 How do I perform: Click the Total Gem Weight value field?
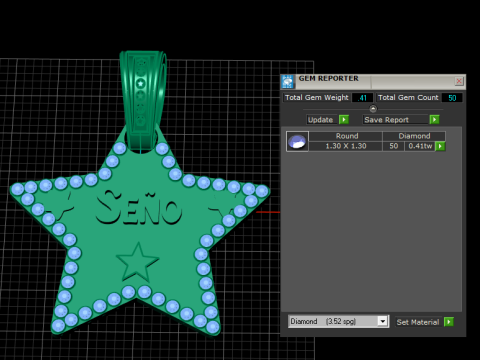click(362, 98)
